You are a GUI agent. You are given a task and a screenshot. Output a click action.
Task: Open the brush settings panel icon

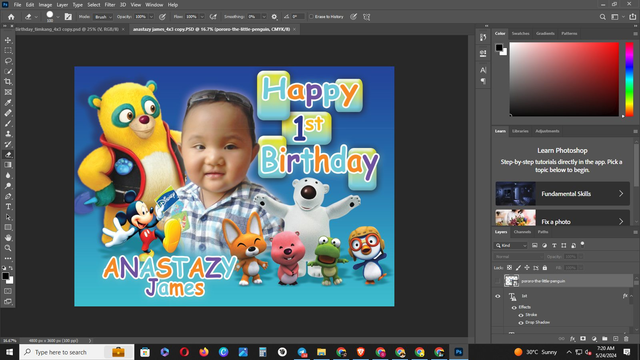point(68,17)
